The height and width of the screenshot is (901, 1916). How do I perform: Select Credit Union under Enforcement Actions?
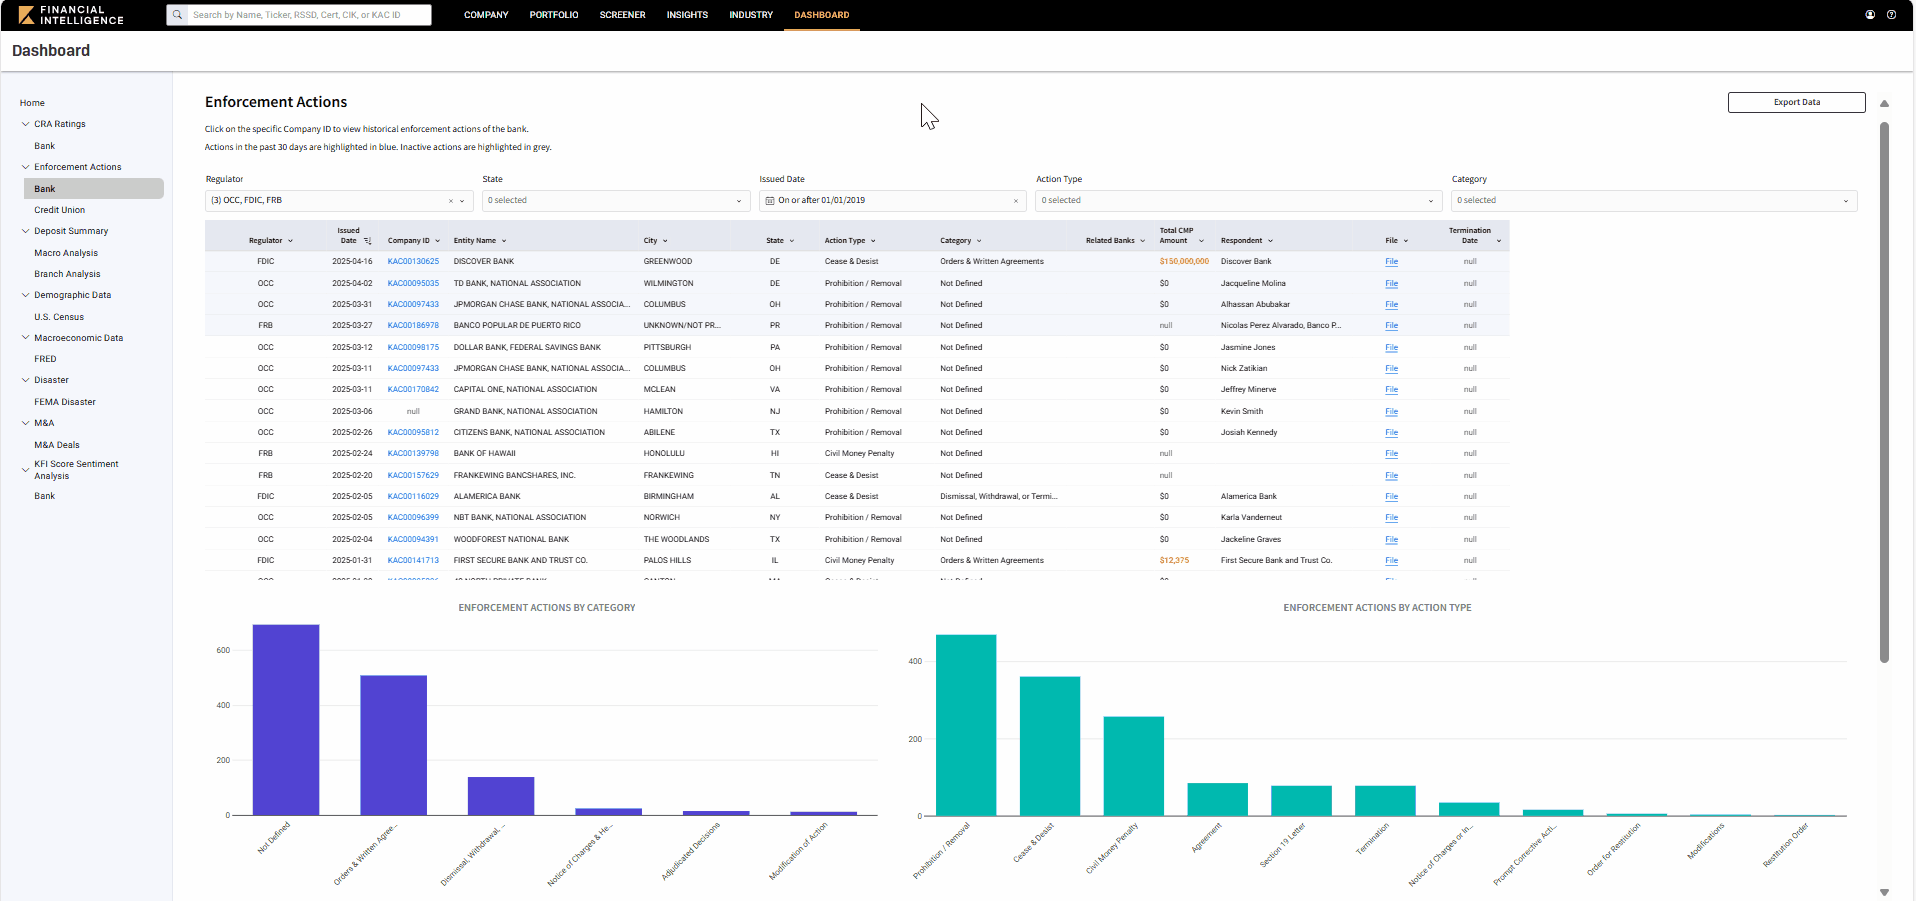60,210
